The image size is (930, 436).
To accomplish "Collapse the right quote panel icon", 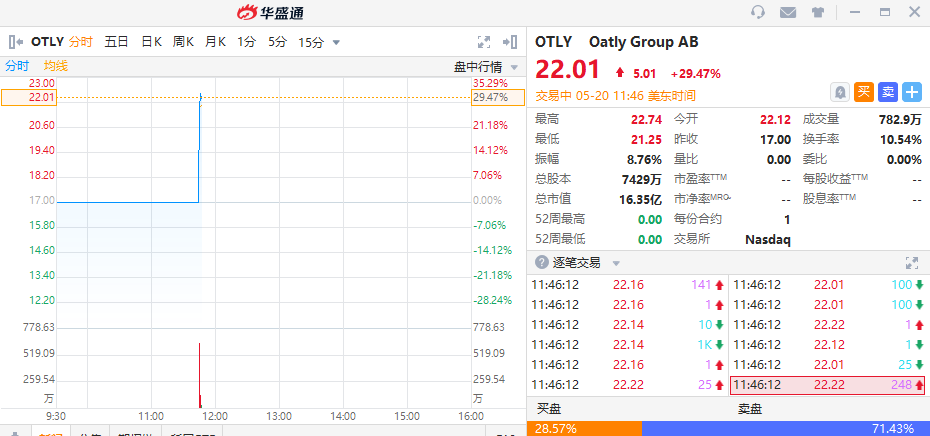I will click(510, 42).
